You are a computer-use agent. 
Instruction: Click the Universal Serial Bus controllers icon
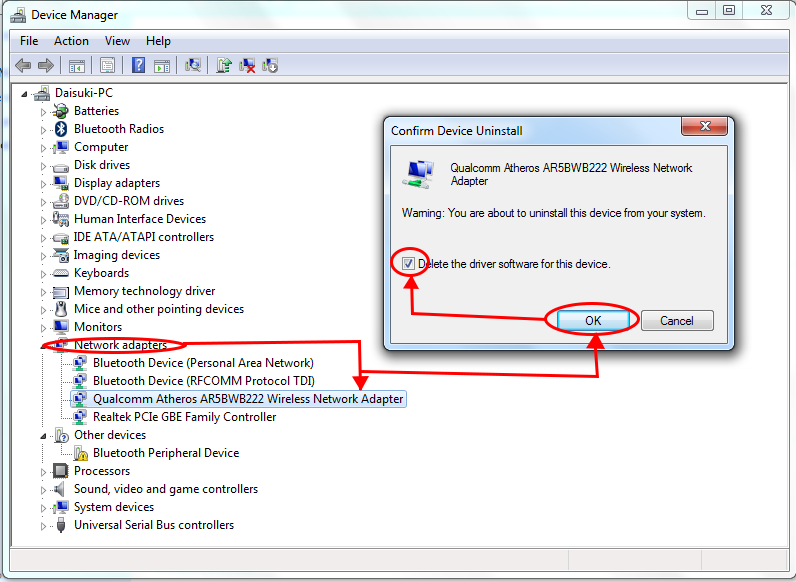(x=61, y=525)
